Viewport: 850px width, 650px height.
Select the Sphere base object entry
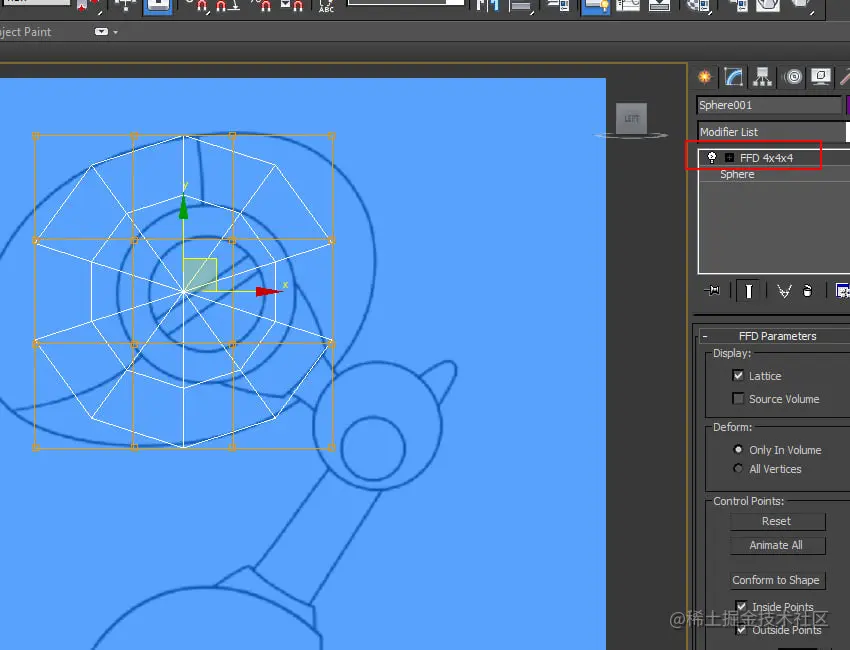click(737, 174)
